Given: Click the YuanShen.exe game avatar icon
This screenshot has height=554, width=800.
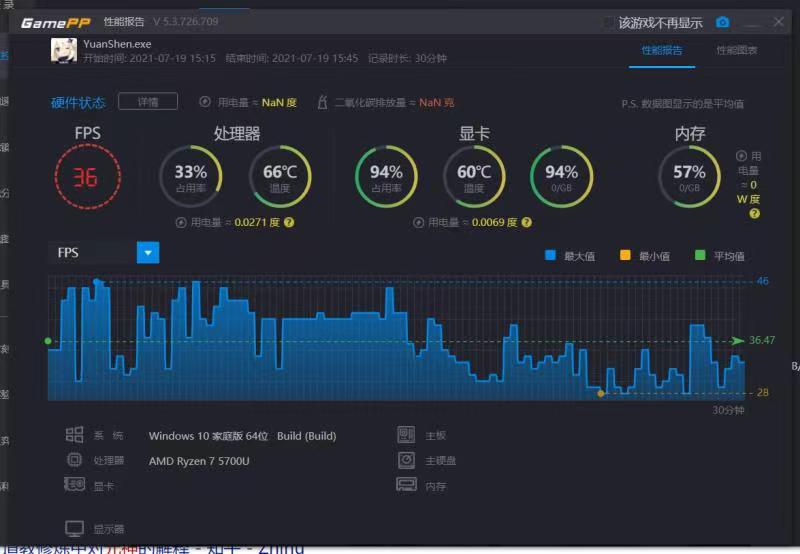Looking at the screenshot, I should click(x=65, y=50).
